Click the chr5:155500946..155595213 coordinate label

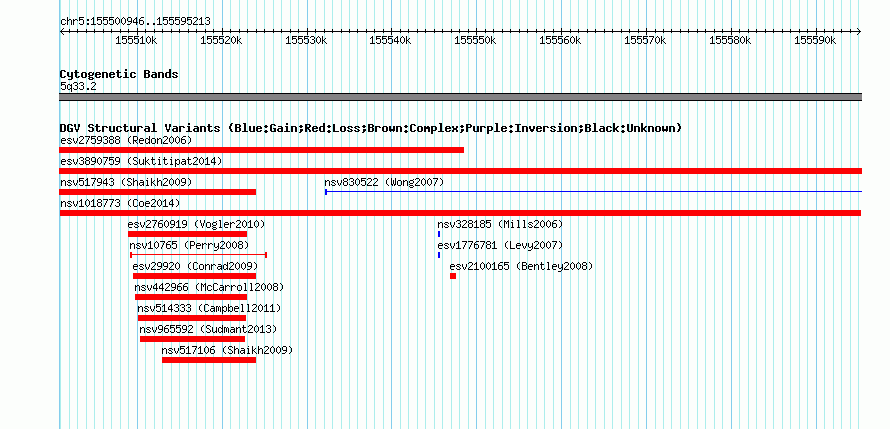[135, 21]
